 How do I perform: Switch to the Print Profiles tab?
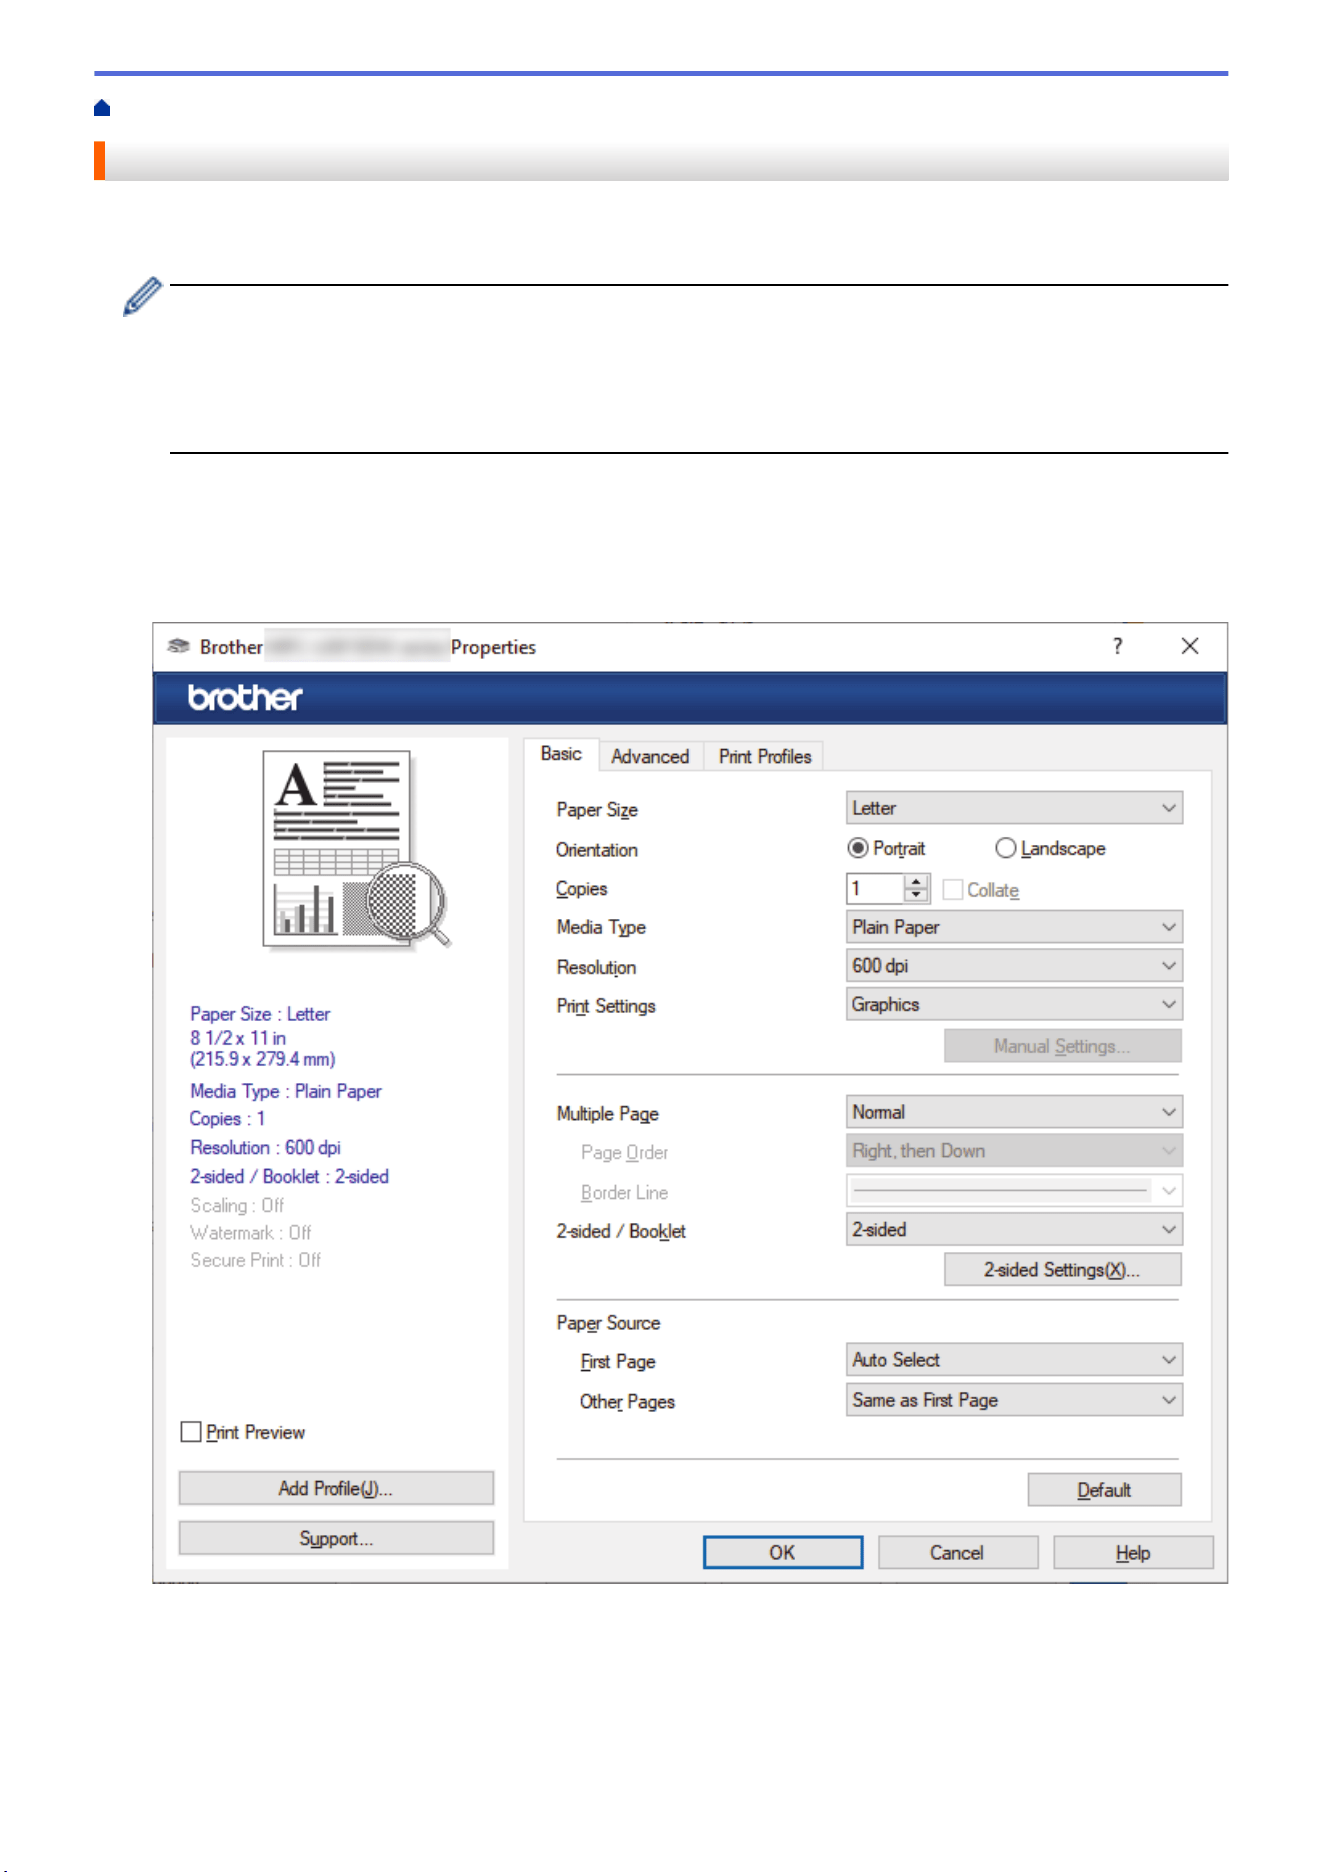click(765, 757)
